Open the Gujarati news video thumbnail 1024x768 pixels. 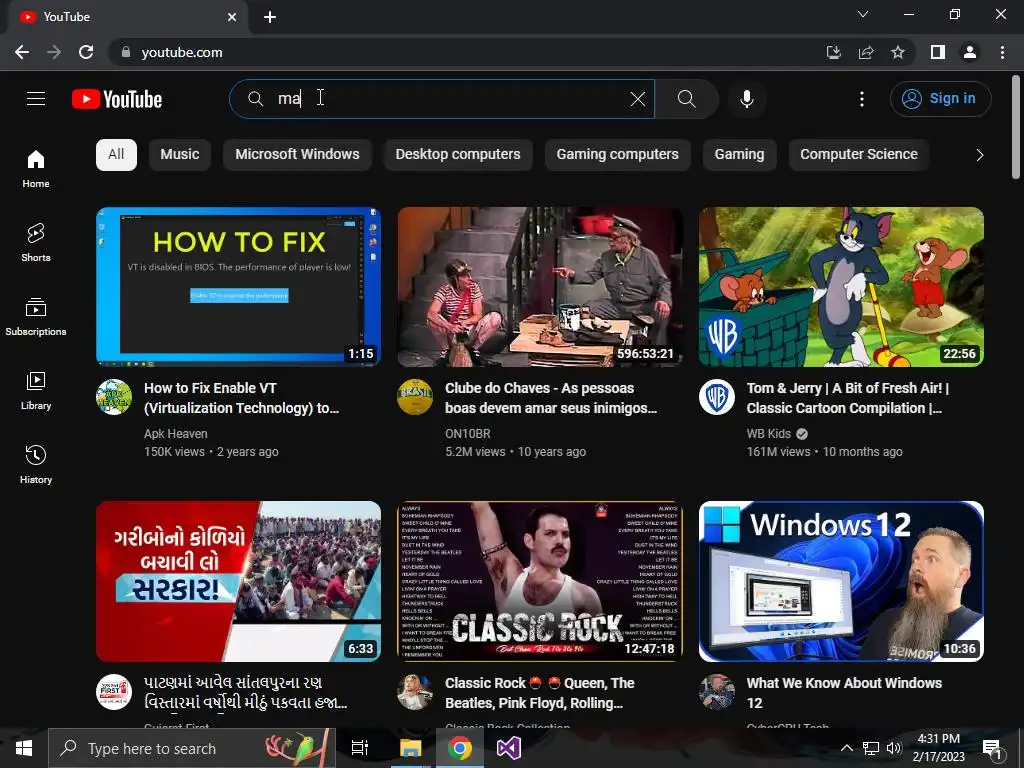[x=238, y=581]
